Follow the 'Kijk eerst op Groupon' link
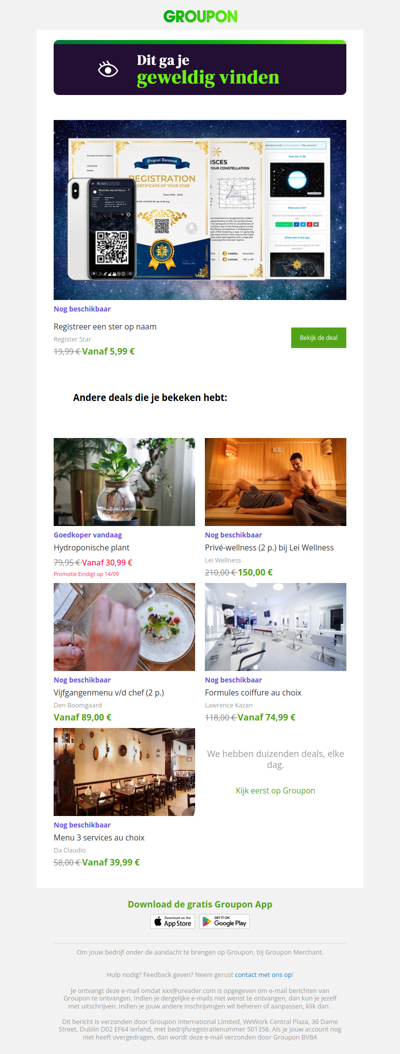The image size is (400, 1054). (x=276, y=790)
